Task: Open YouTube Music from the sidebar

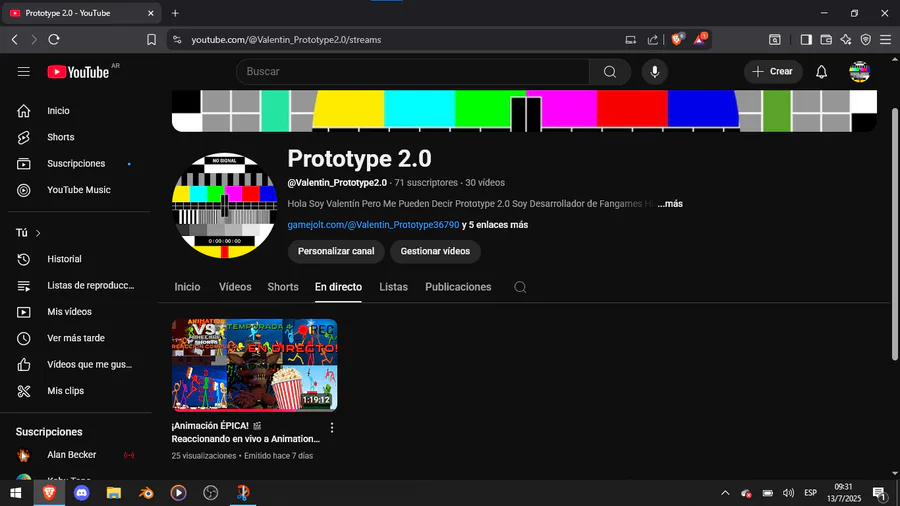Action: [79, 190]
